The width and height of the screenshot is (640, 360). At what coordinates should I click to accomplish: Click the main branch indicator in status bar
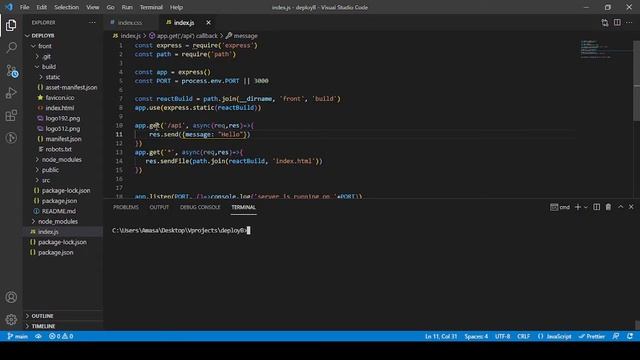(x=18, y=336)
